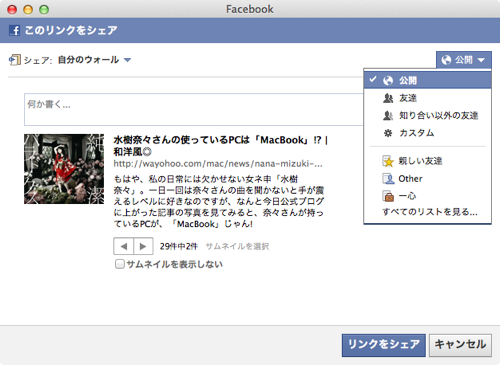Pick the 親しい友達 list
This screenshot has height=365, width=500.
(x=428, y=161)
